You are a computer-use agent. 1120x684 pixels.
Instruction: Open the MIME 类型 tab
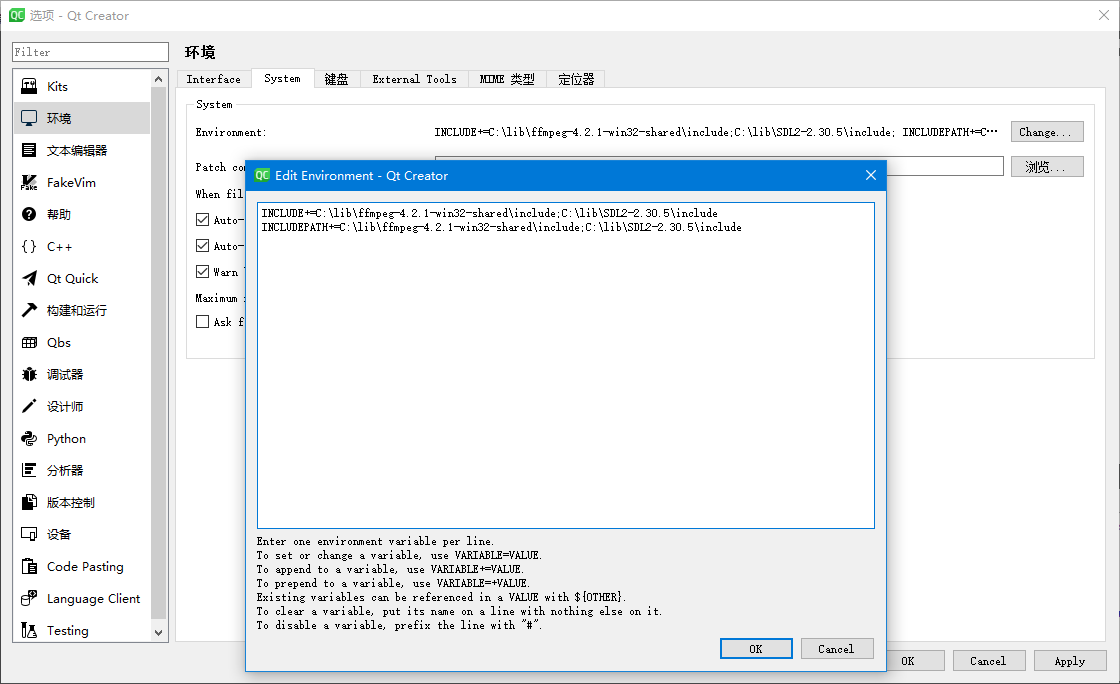tap(507, 79)
